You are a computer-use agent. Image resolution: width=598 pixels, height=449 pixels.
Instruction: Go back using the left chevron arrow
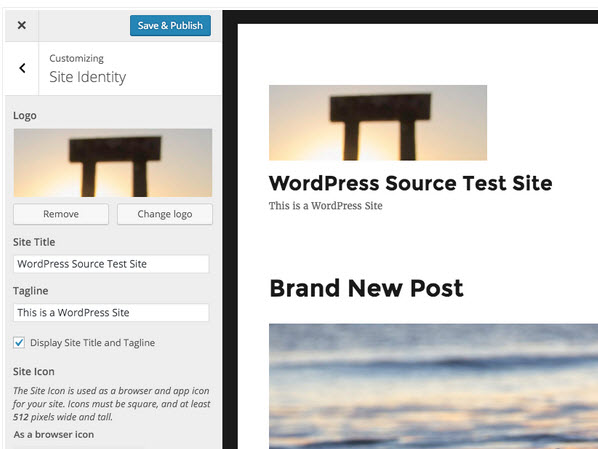click(x=22, y=68)
